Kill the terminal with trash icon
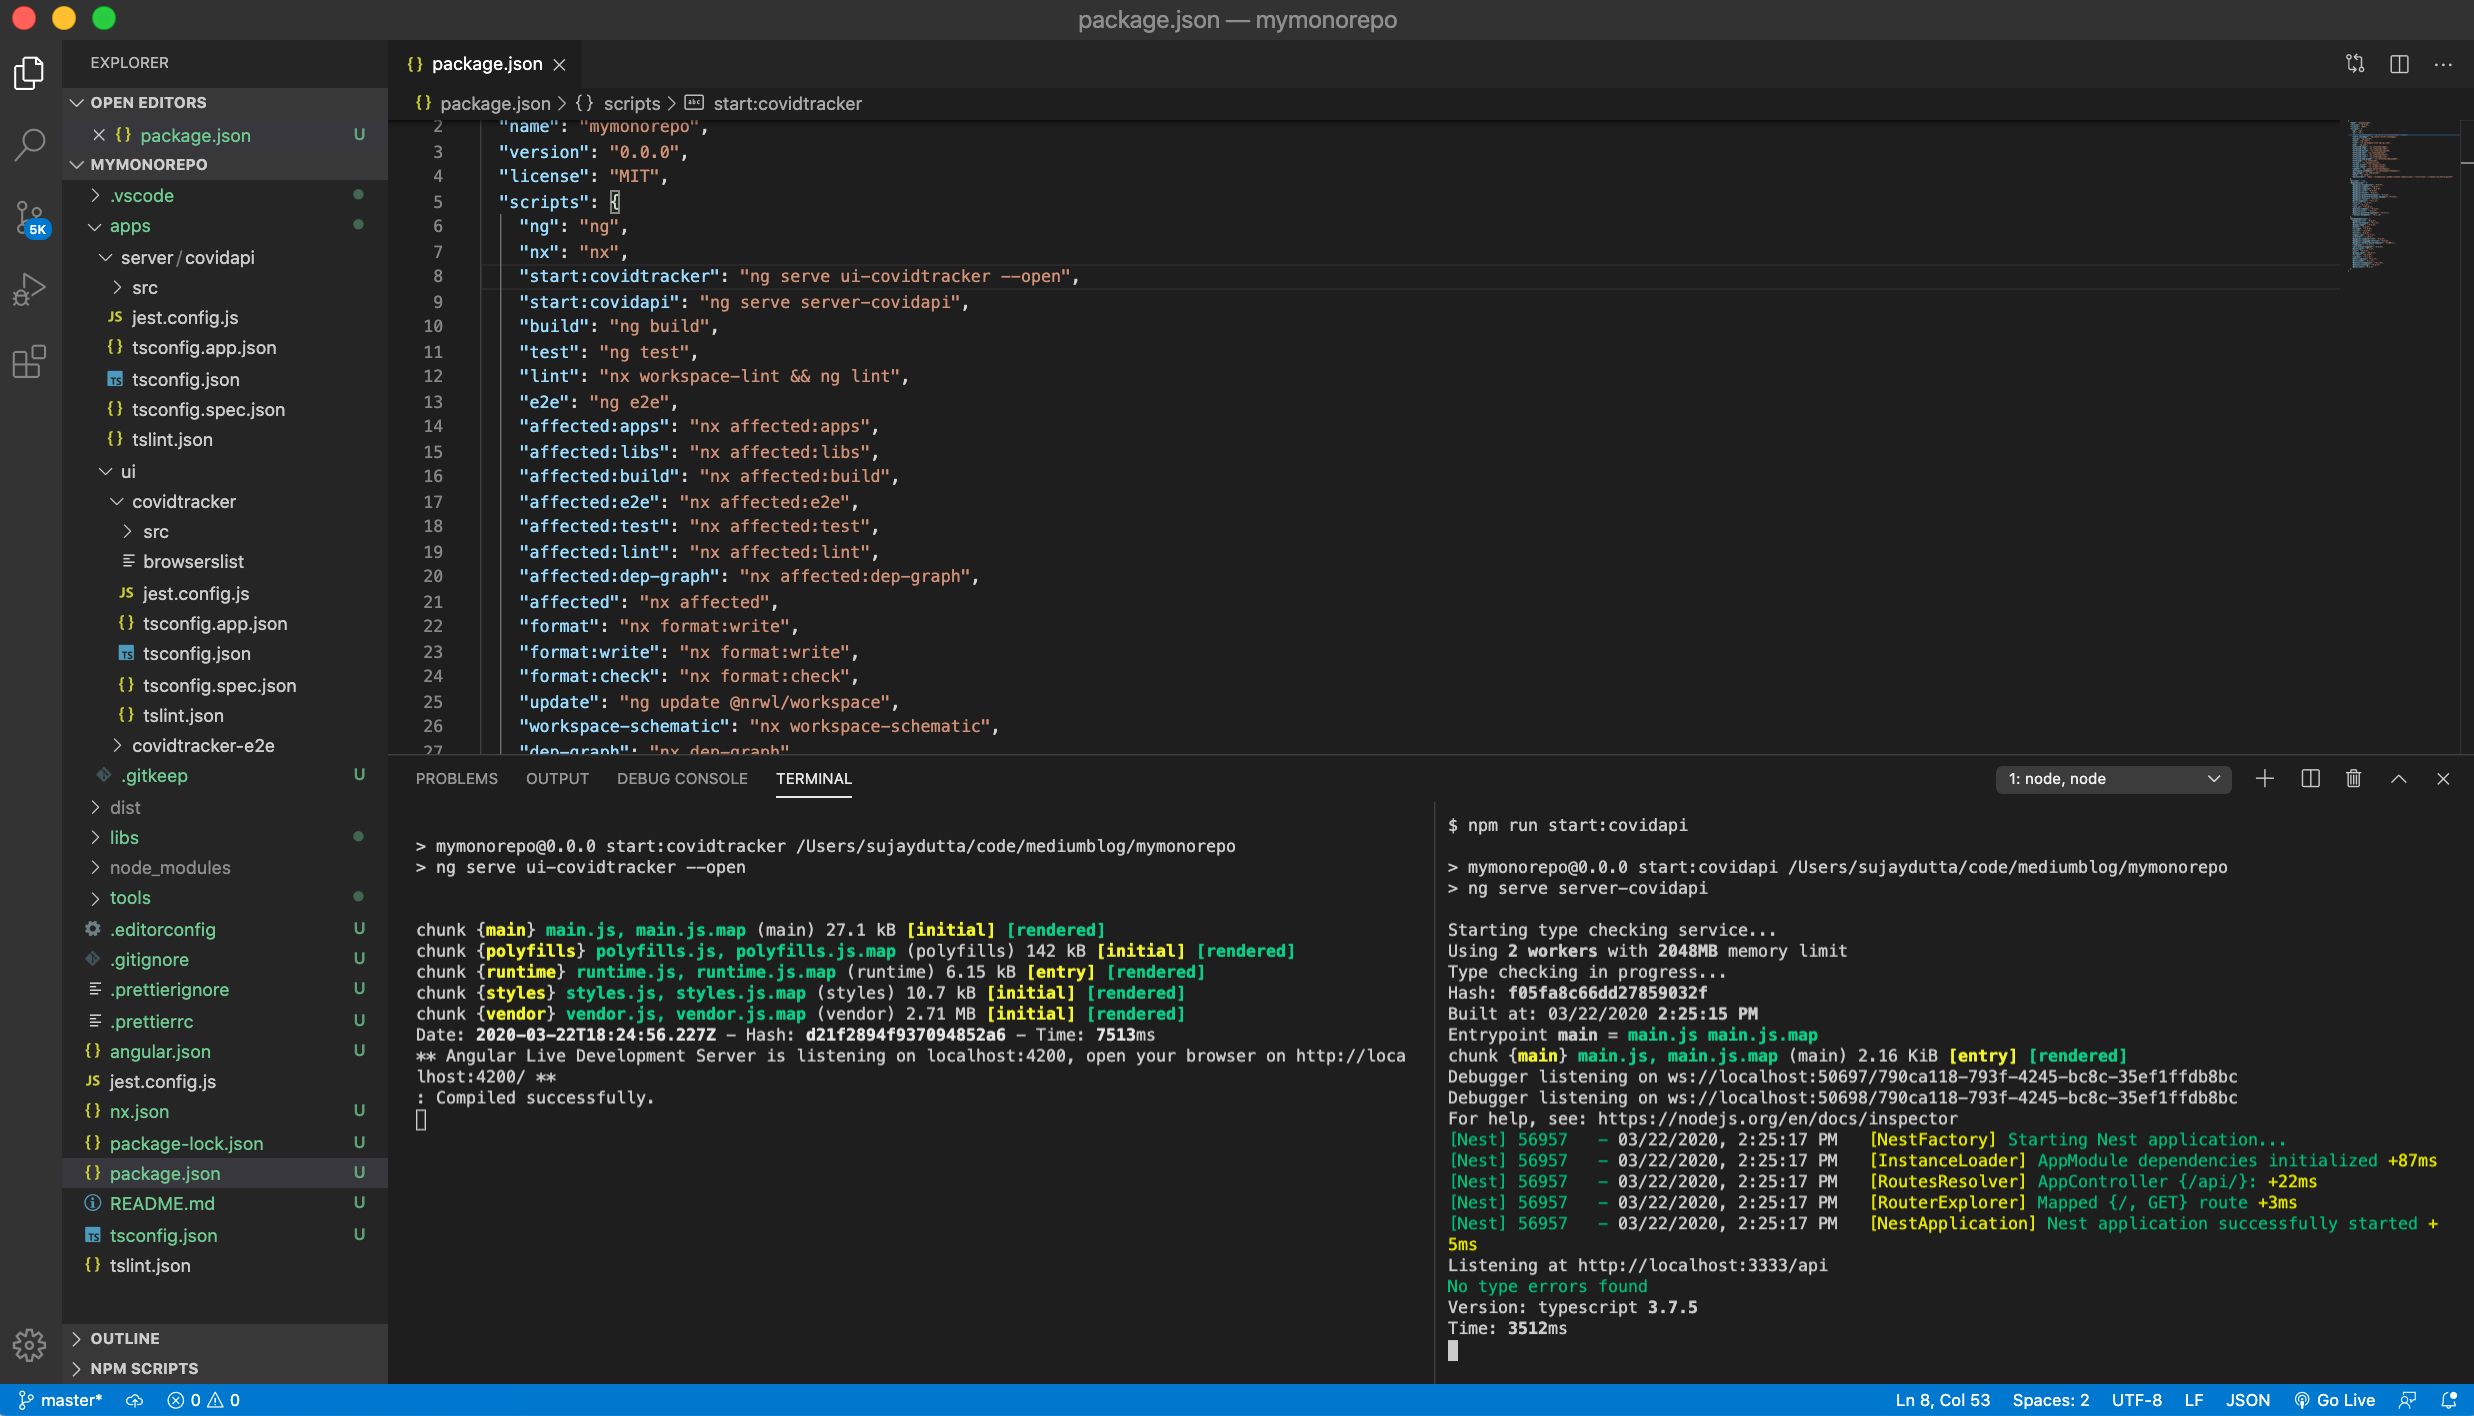The width and height of the screenshot is (2474, 1416). click(2354, 779)
